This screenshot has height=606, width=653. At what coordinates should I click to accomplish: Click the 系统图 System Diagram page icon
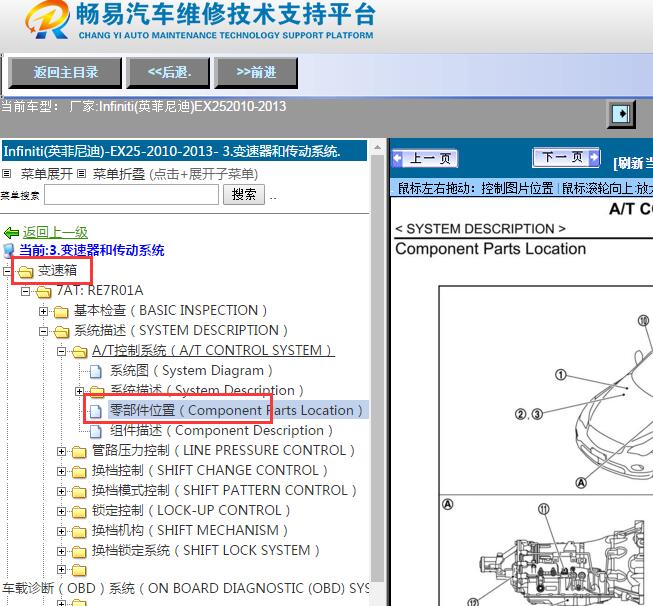96,371
